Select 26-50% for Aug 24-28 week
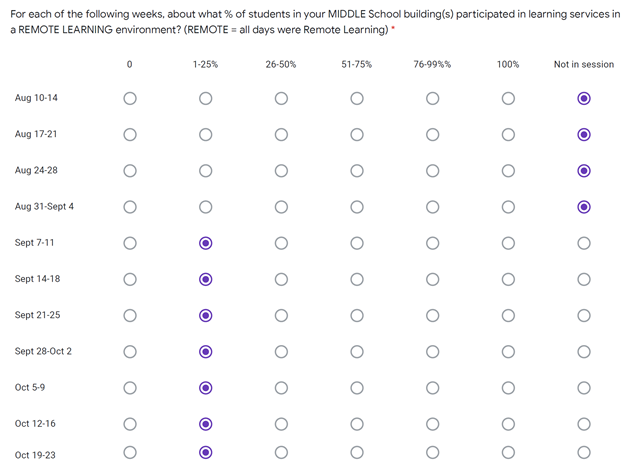Image resolution: width=624 pixels, height=470 pixels. tap(281, 171)
